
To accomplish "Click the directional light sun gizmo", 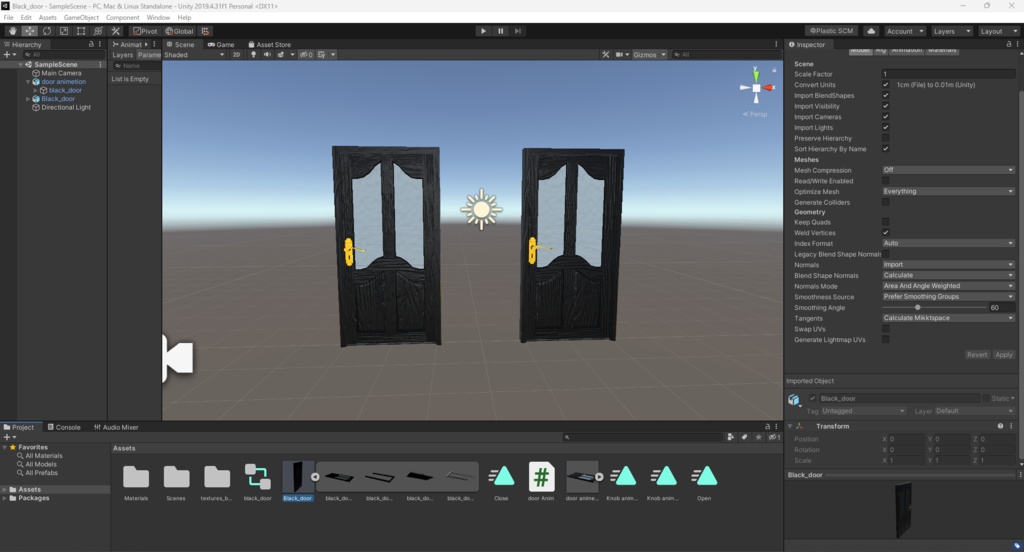I will click(x=481, y=209).
